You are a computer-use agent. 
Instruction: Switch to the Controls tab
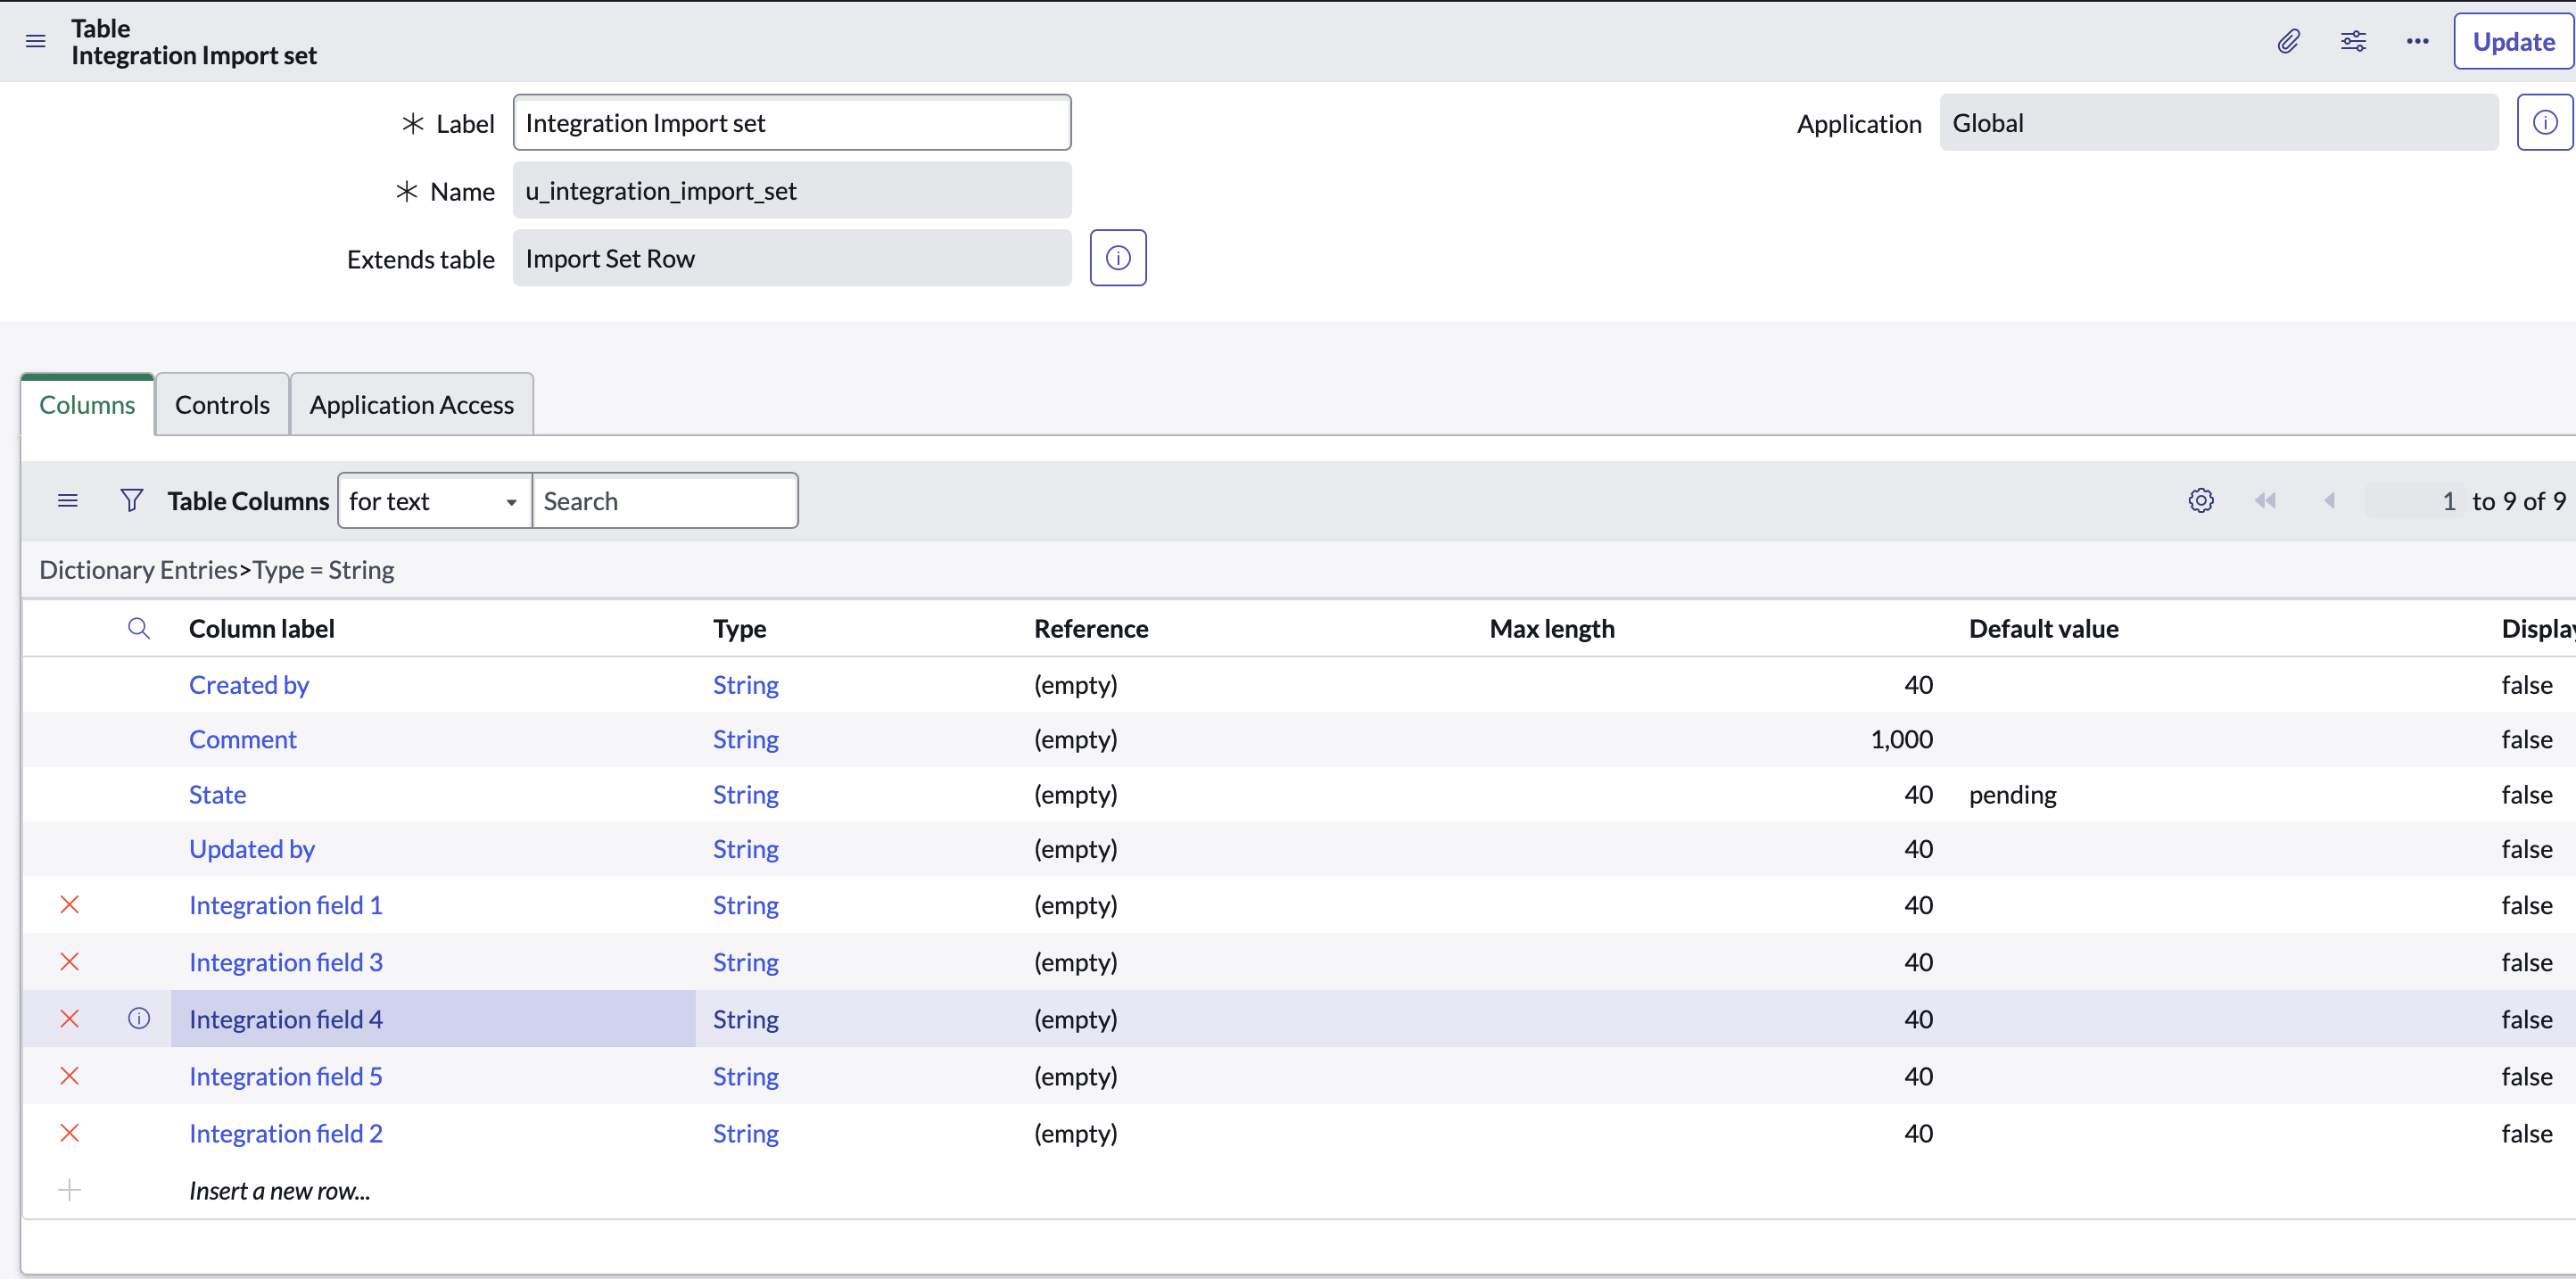222,405
